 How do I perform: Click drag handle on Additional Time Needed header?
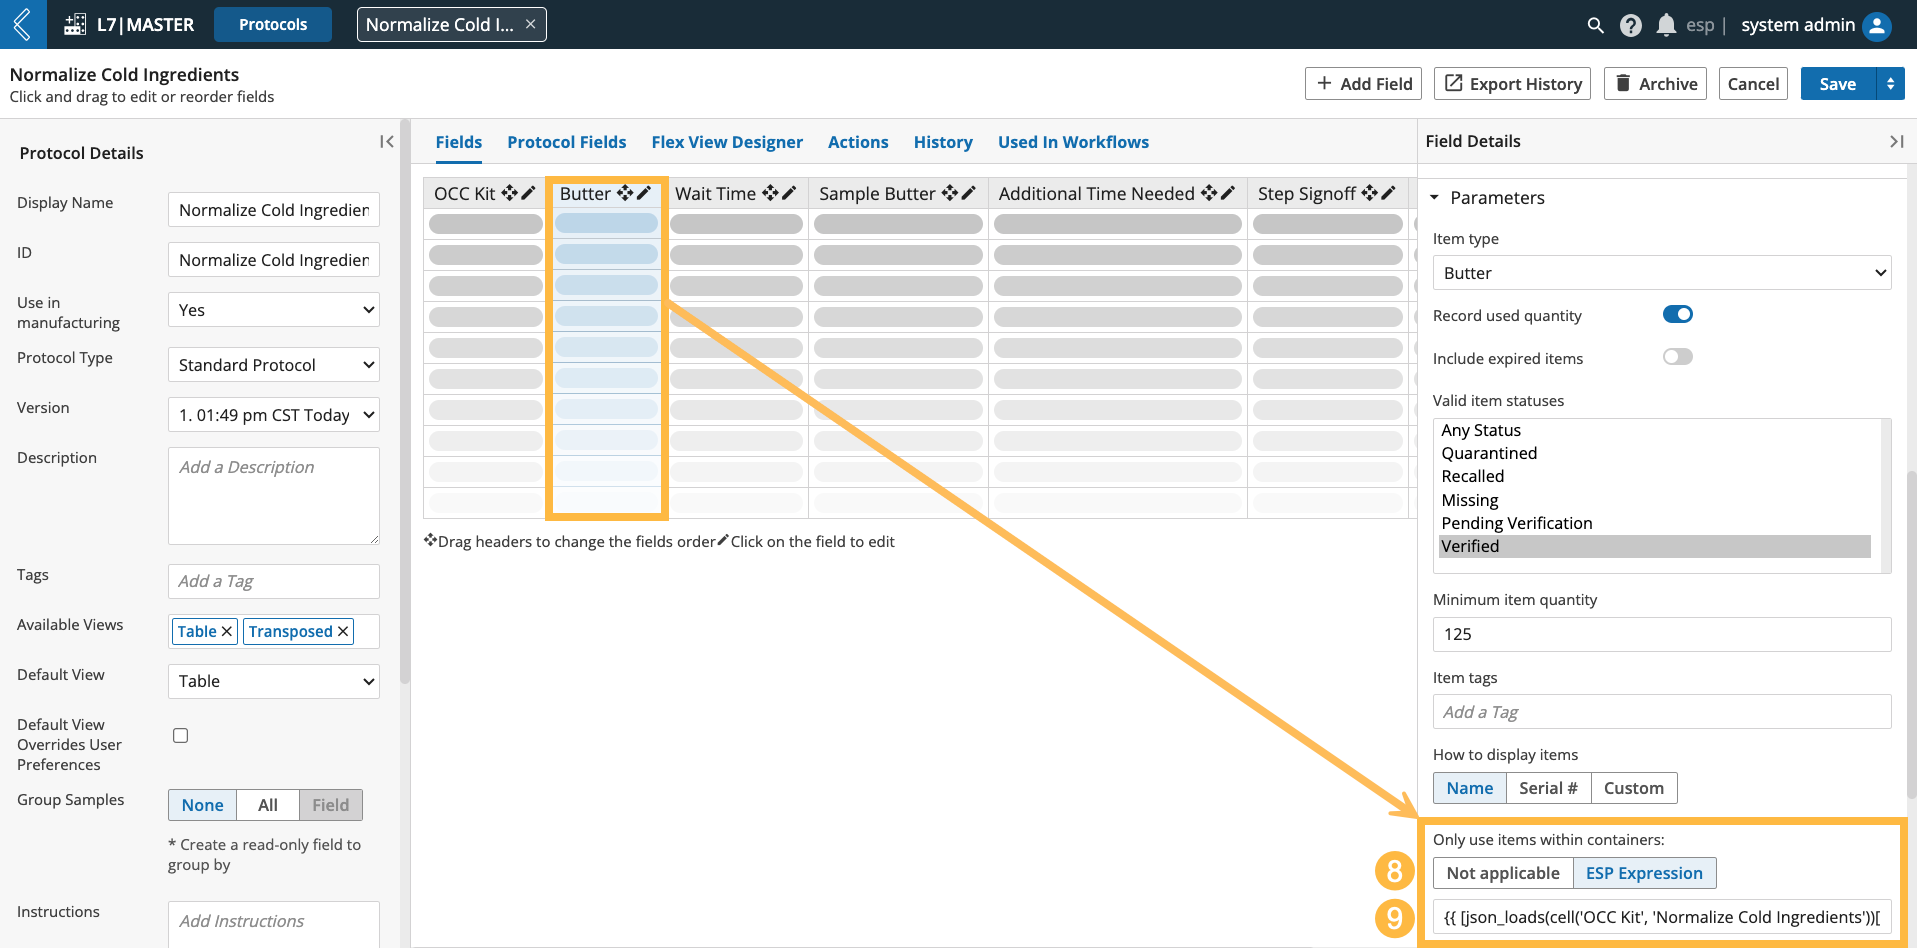pos(1209,193)
